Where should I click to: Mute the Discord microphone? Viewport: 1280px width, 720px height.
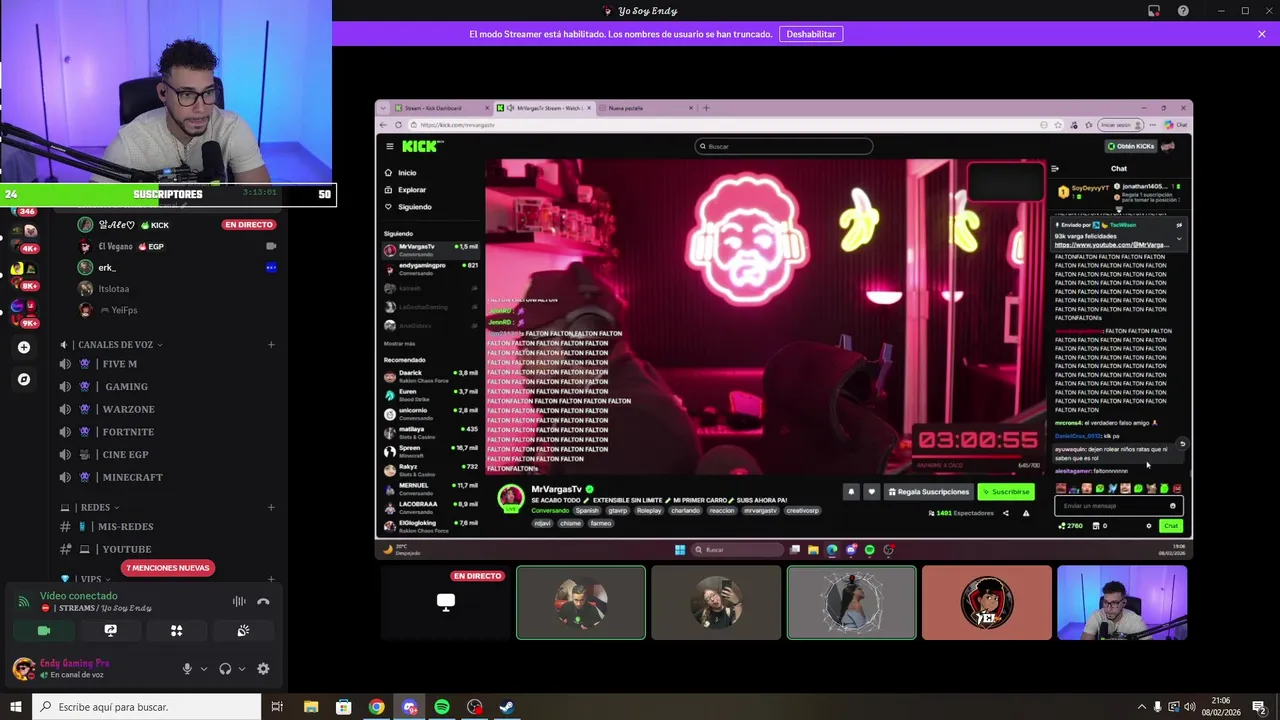click(187, 669)
